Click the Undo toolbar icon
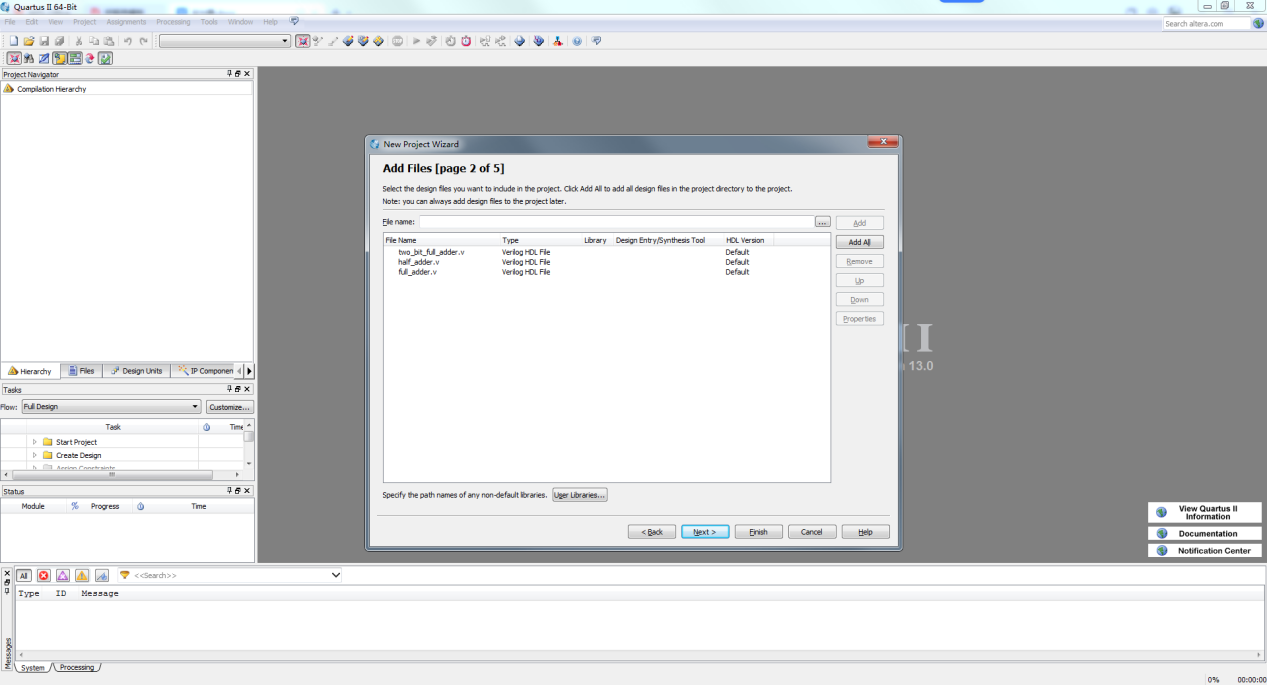1267x685 pixels. coord(127,41)
